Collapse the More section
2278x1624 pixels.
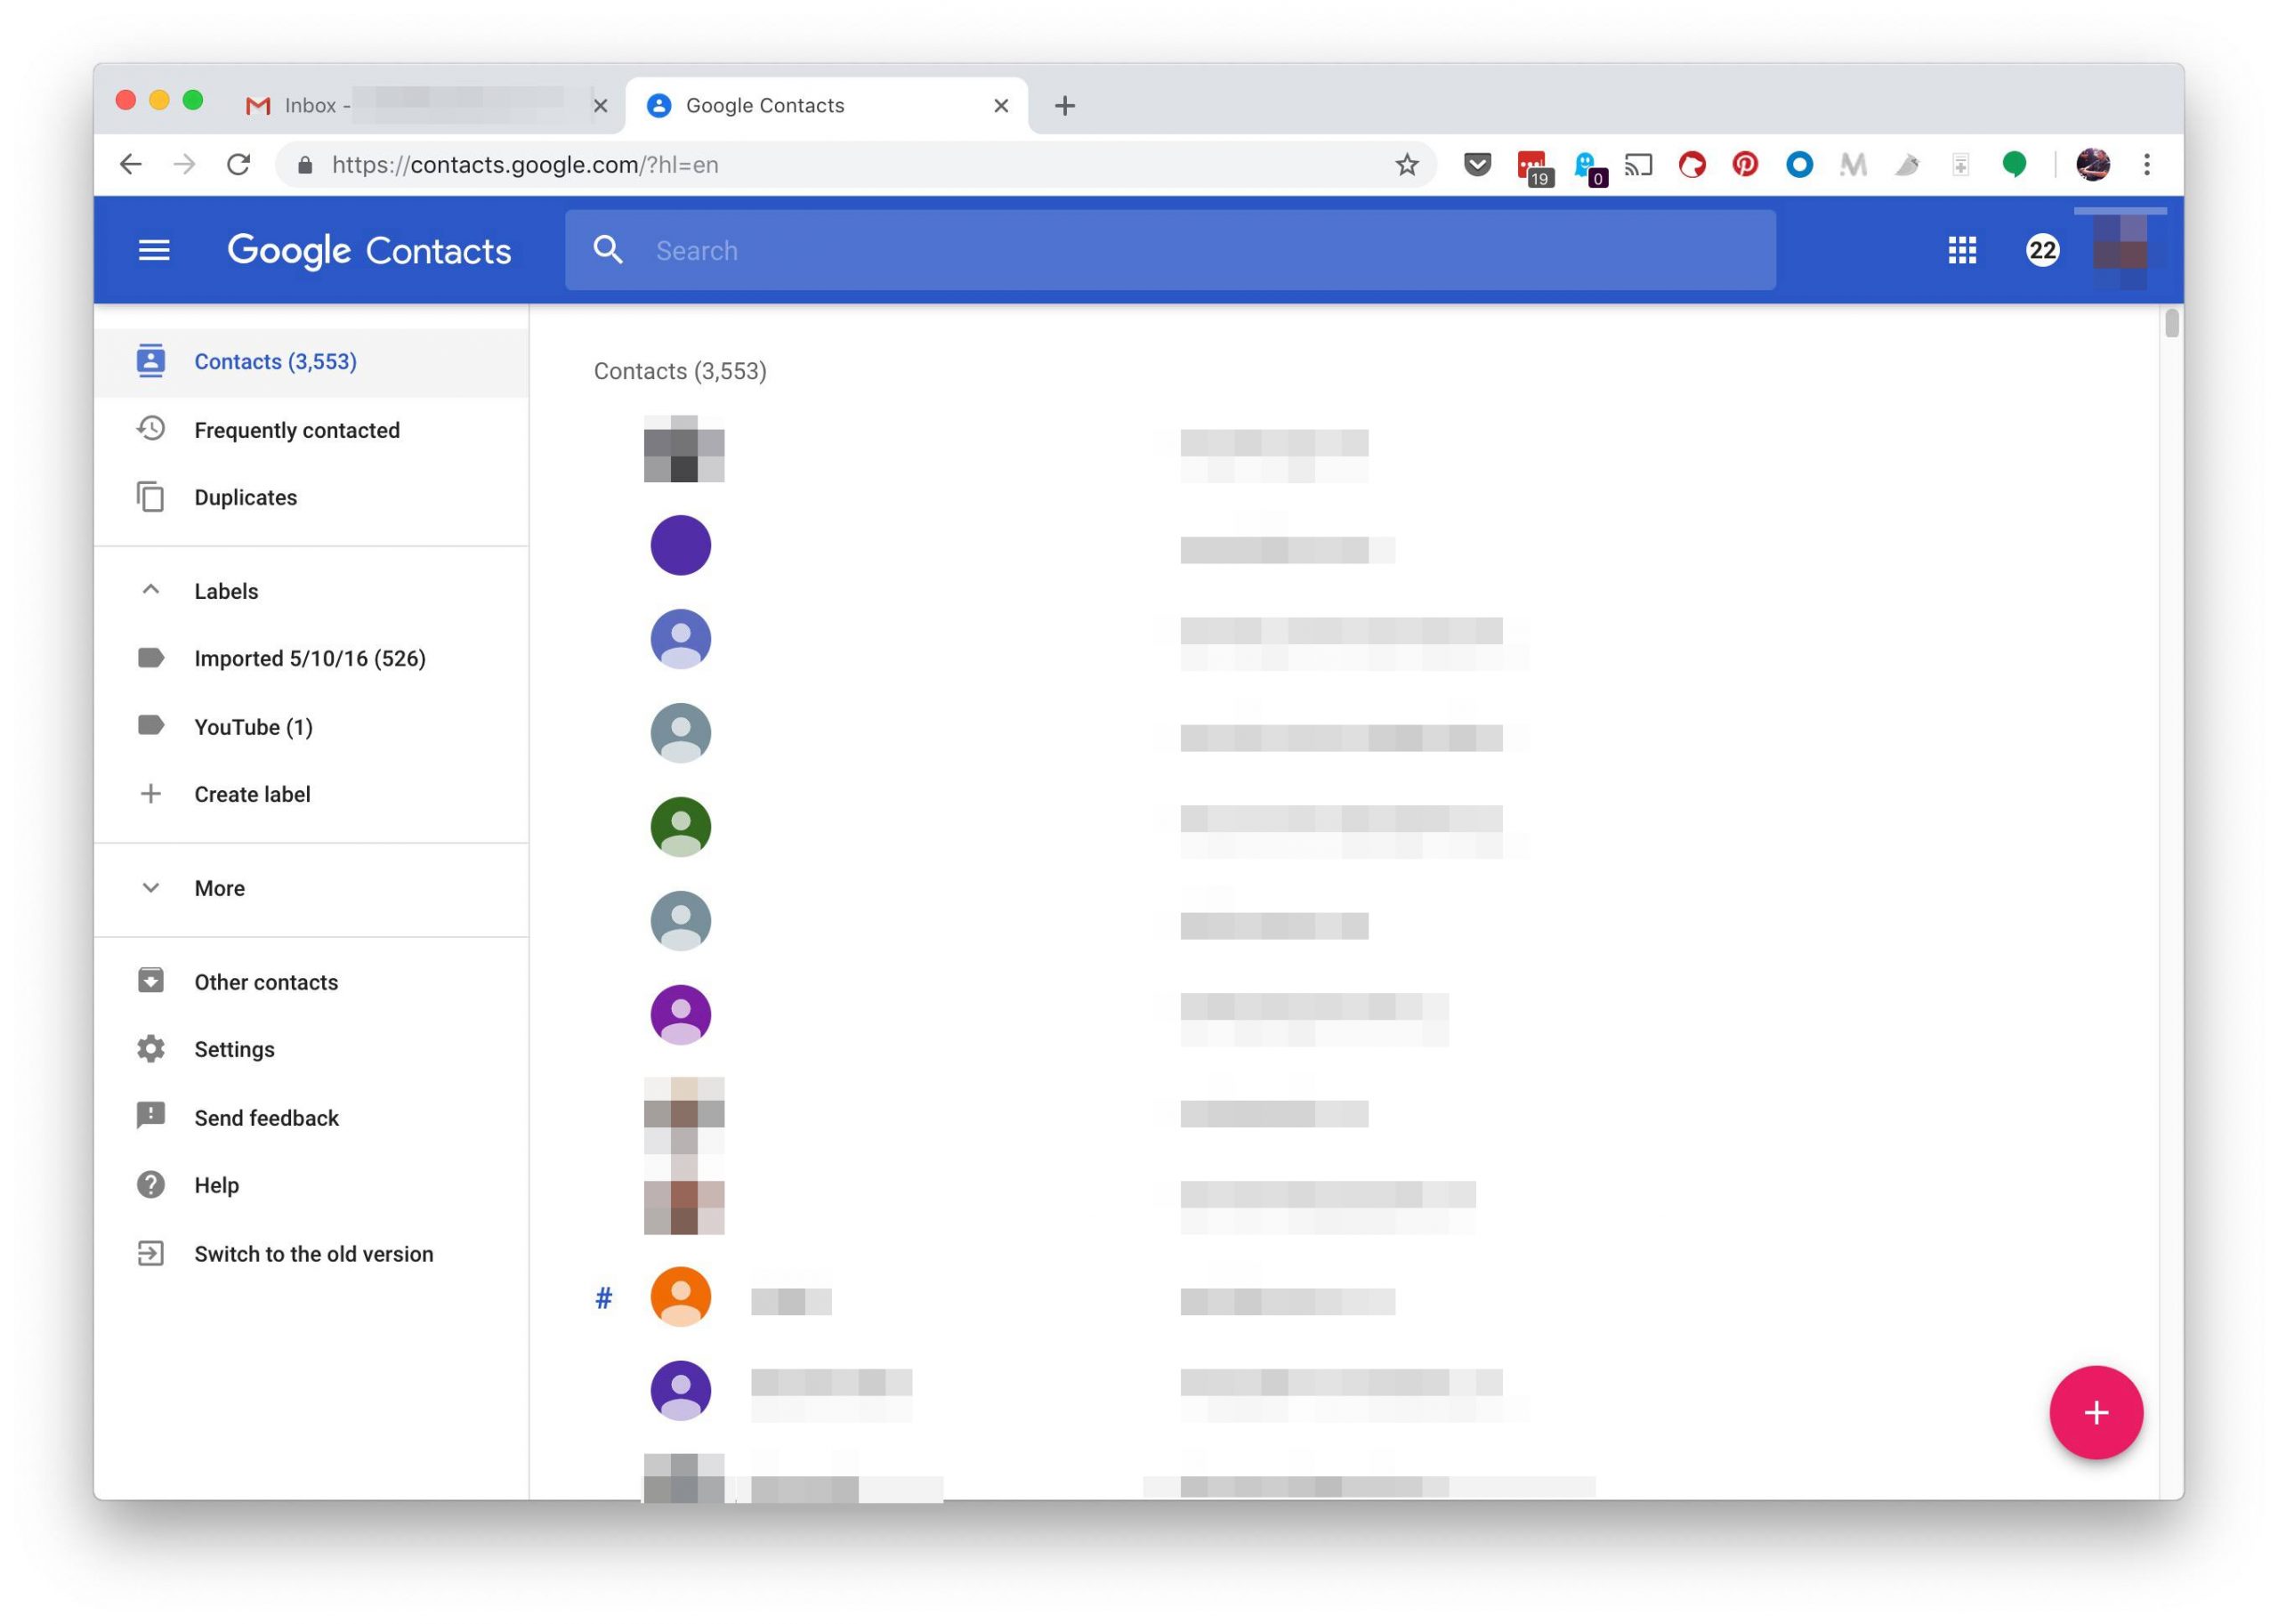(153, 887)
